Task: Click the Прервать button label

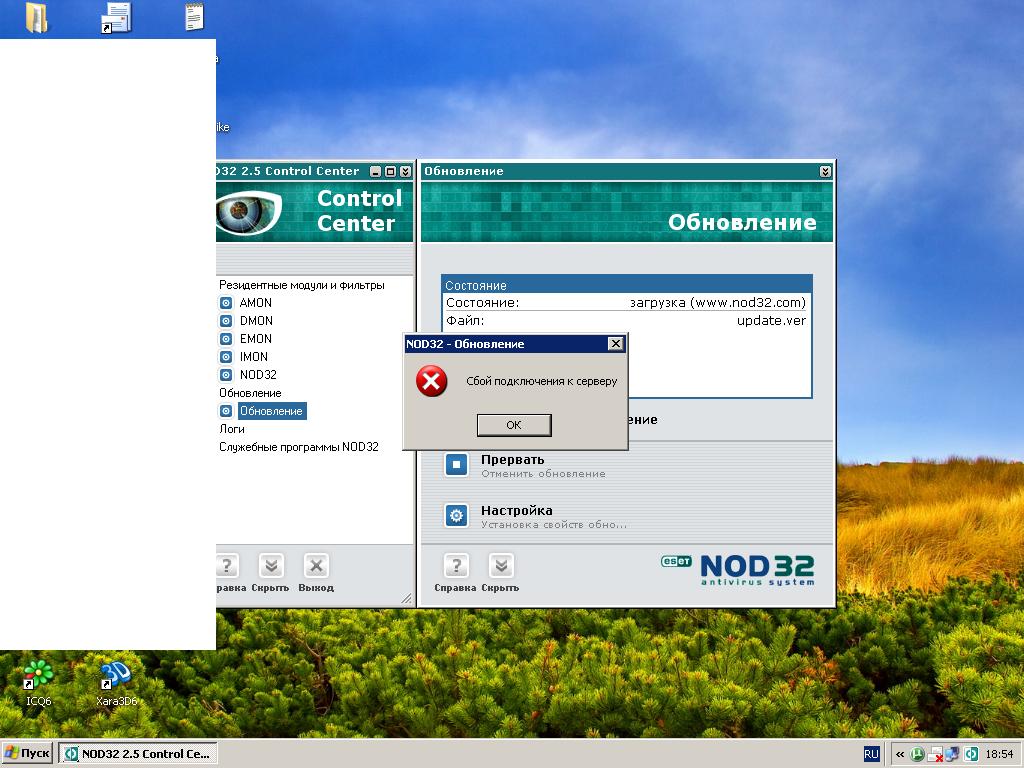Action: [513, 459]
